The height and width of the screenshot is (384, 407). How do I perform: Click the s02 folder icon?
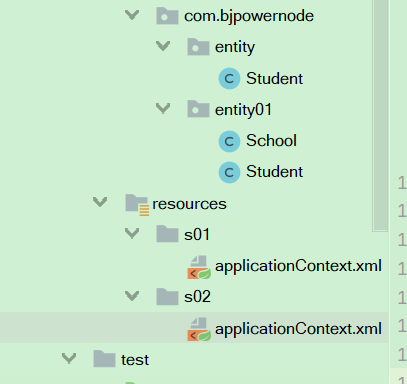[167, 297]
